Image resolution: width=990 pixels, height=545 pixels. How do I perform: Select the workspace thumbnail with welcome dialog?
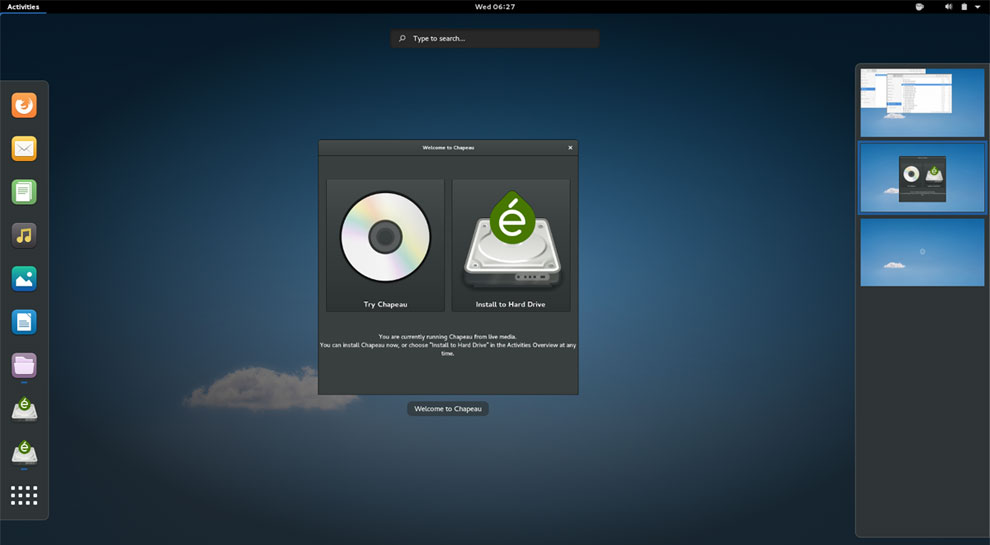click(x=922, y=177)
